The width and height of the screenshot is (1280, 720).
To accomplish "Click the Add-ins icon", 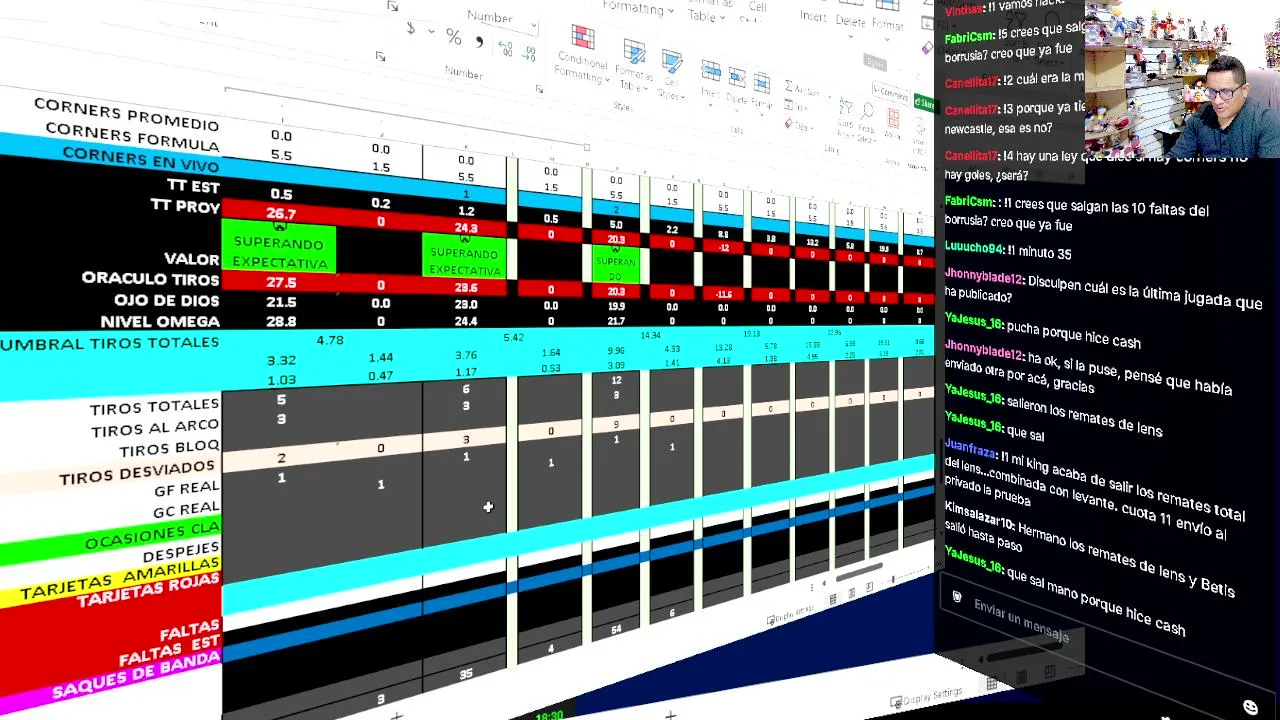I will pyautogui.click(x=894, y=118).
